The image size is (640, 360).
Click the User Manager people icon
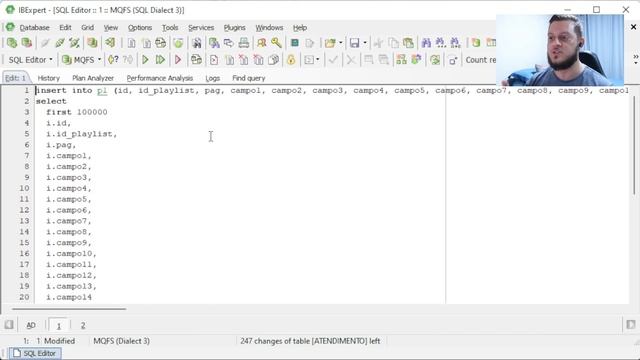[262, 43]
